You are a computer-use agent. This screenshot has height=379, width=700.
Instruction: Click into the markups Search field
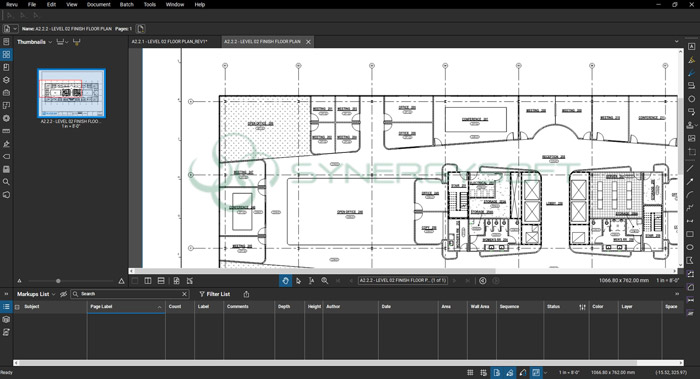point(129,294)
